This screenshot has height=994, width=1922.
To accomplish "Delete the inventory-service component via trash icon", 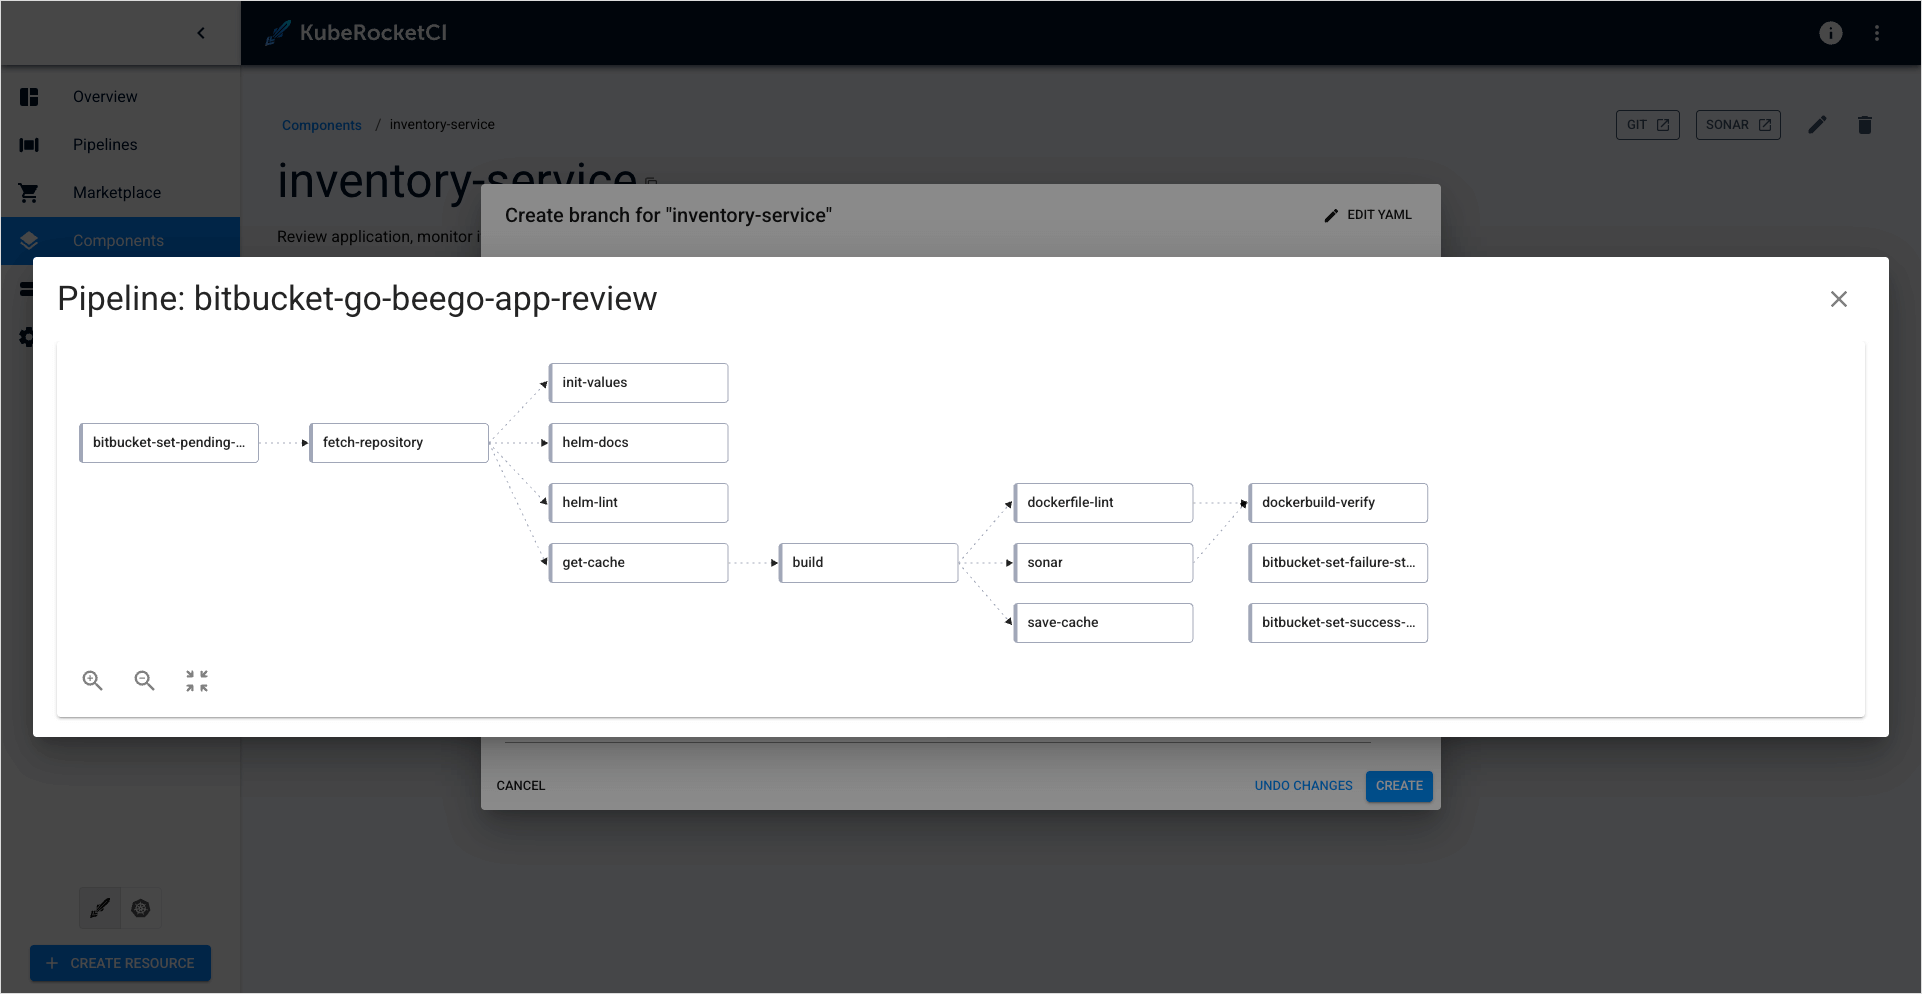I will tap(1864, 125).
